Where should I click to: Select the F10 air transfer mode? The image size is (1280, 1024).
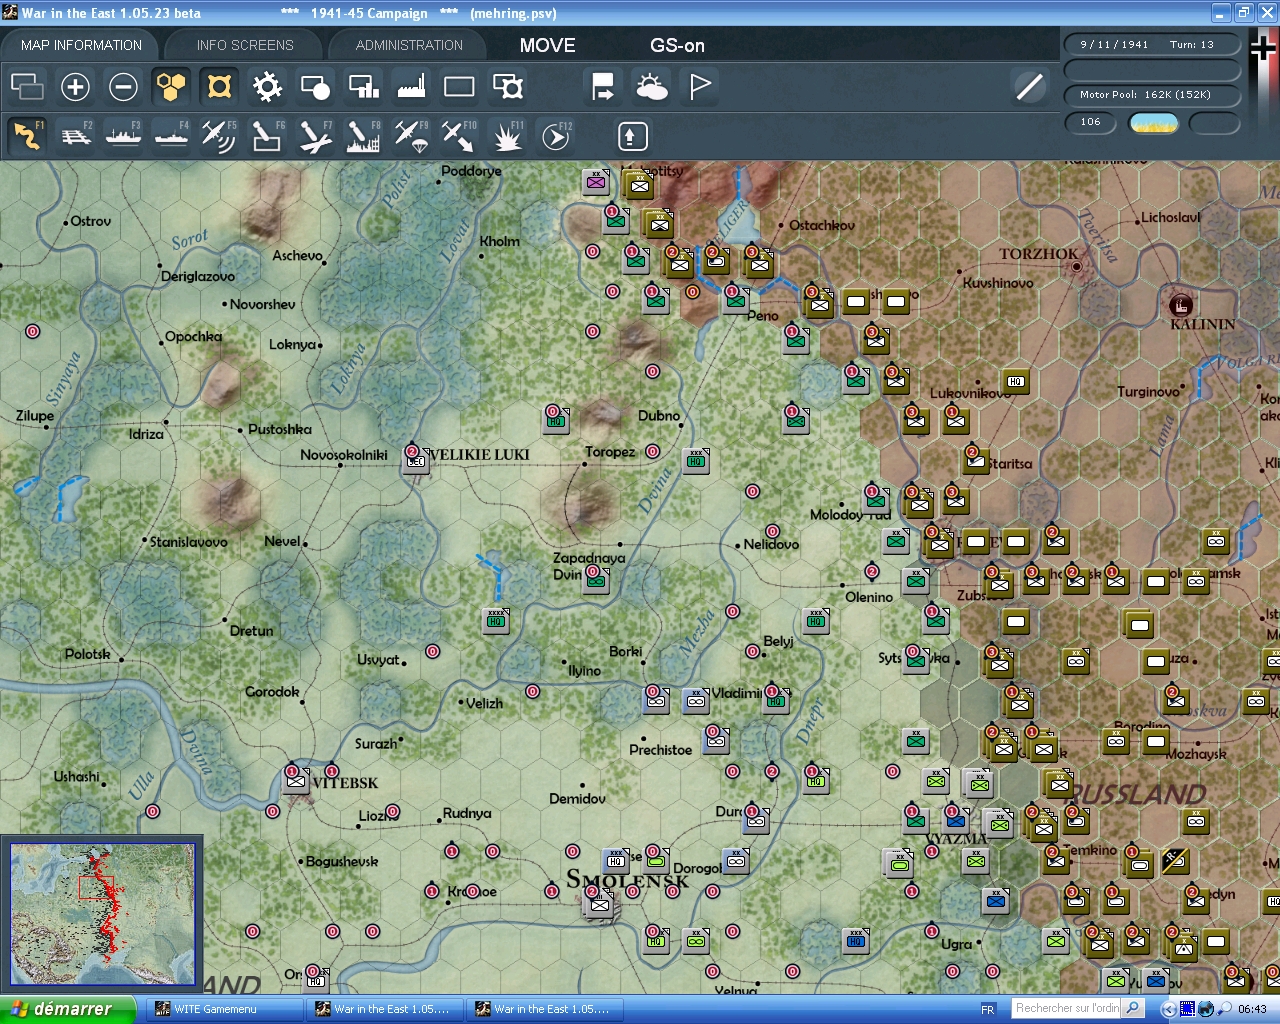459,136
